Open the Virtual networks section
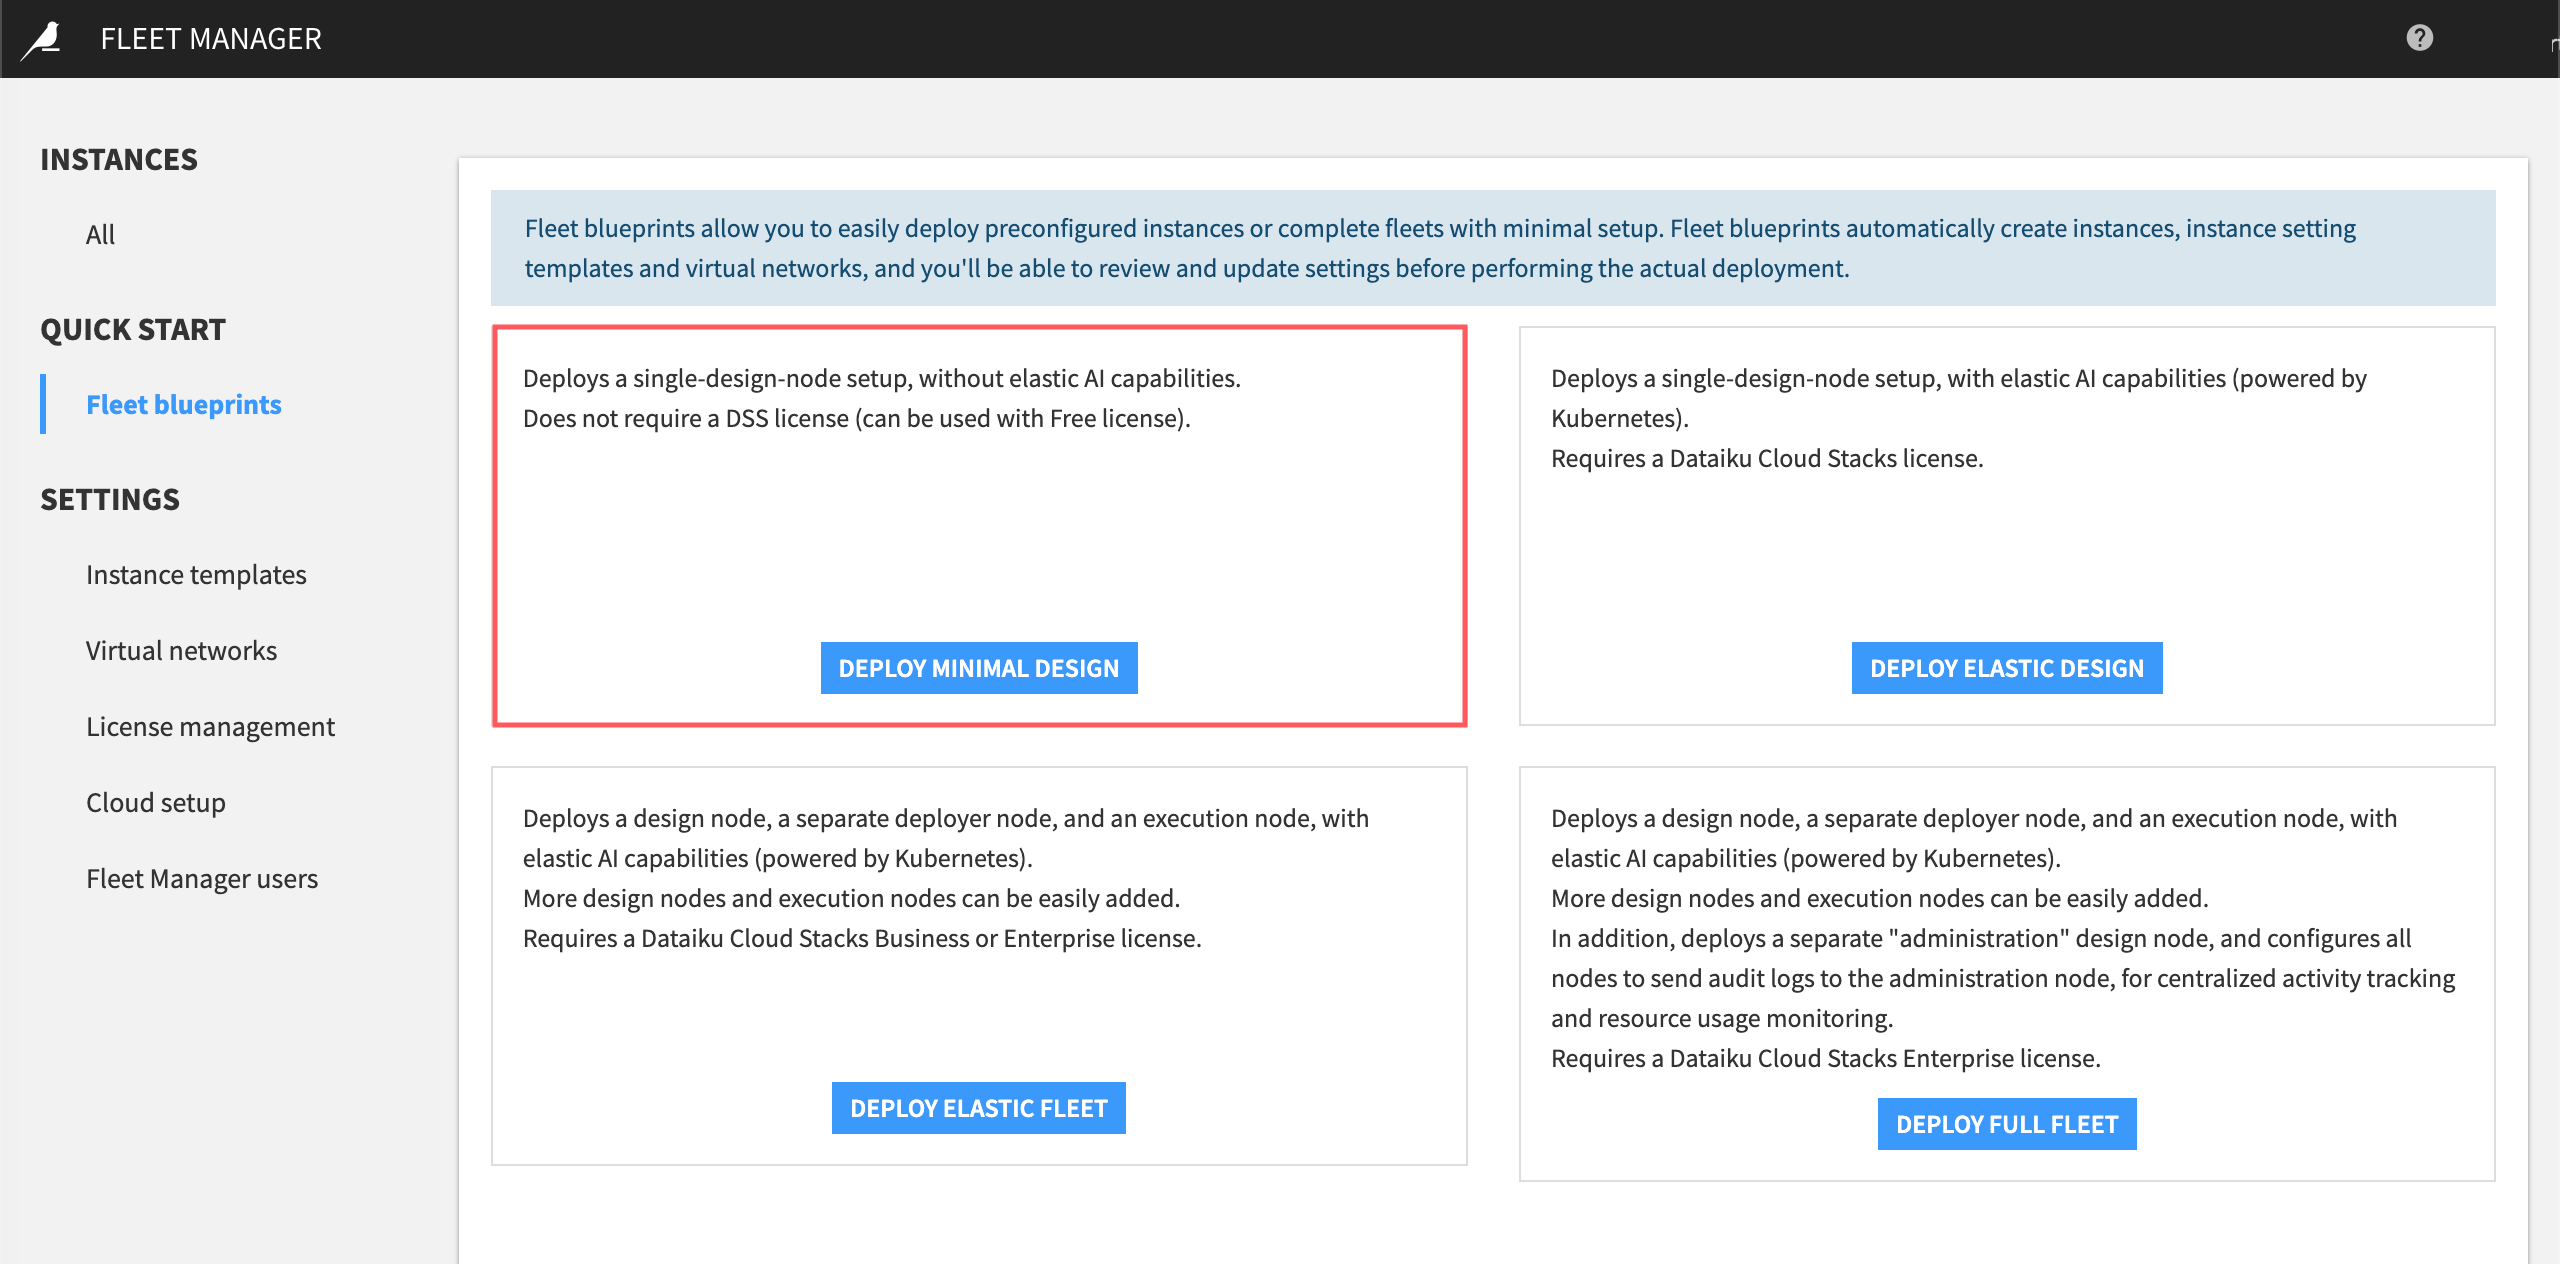This screenshot has width=2560, height=1264. 181,650
